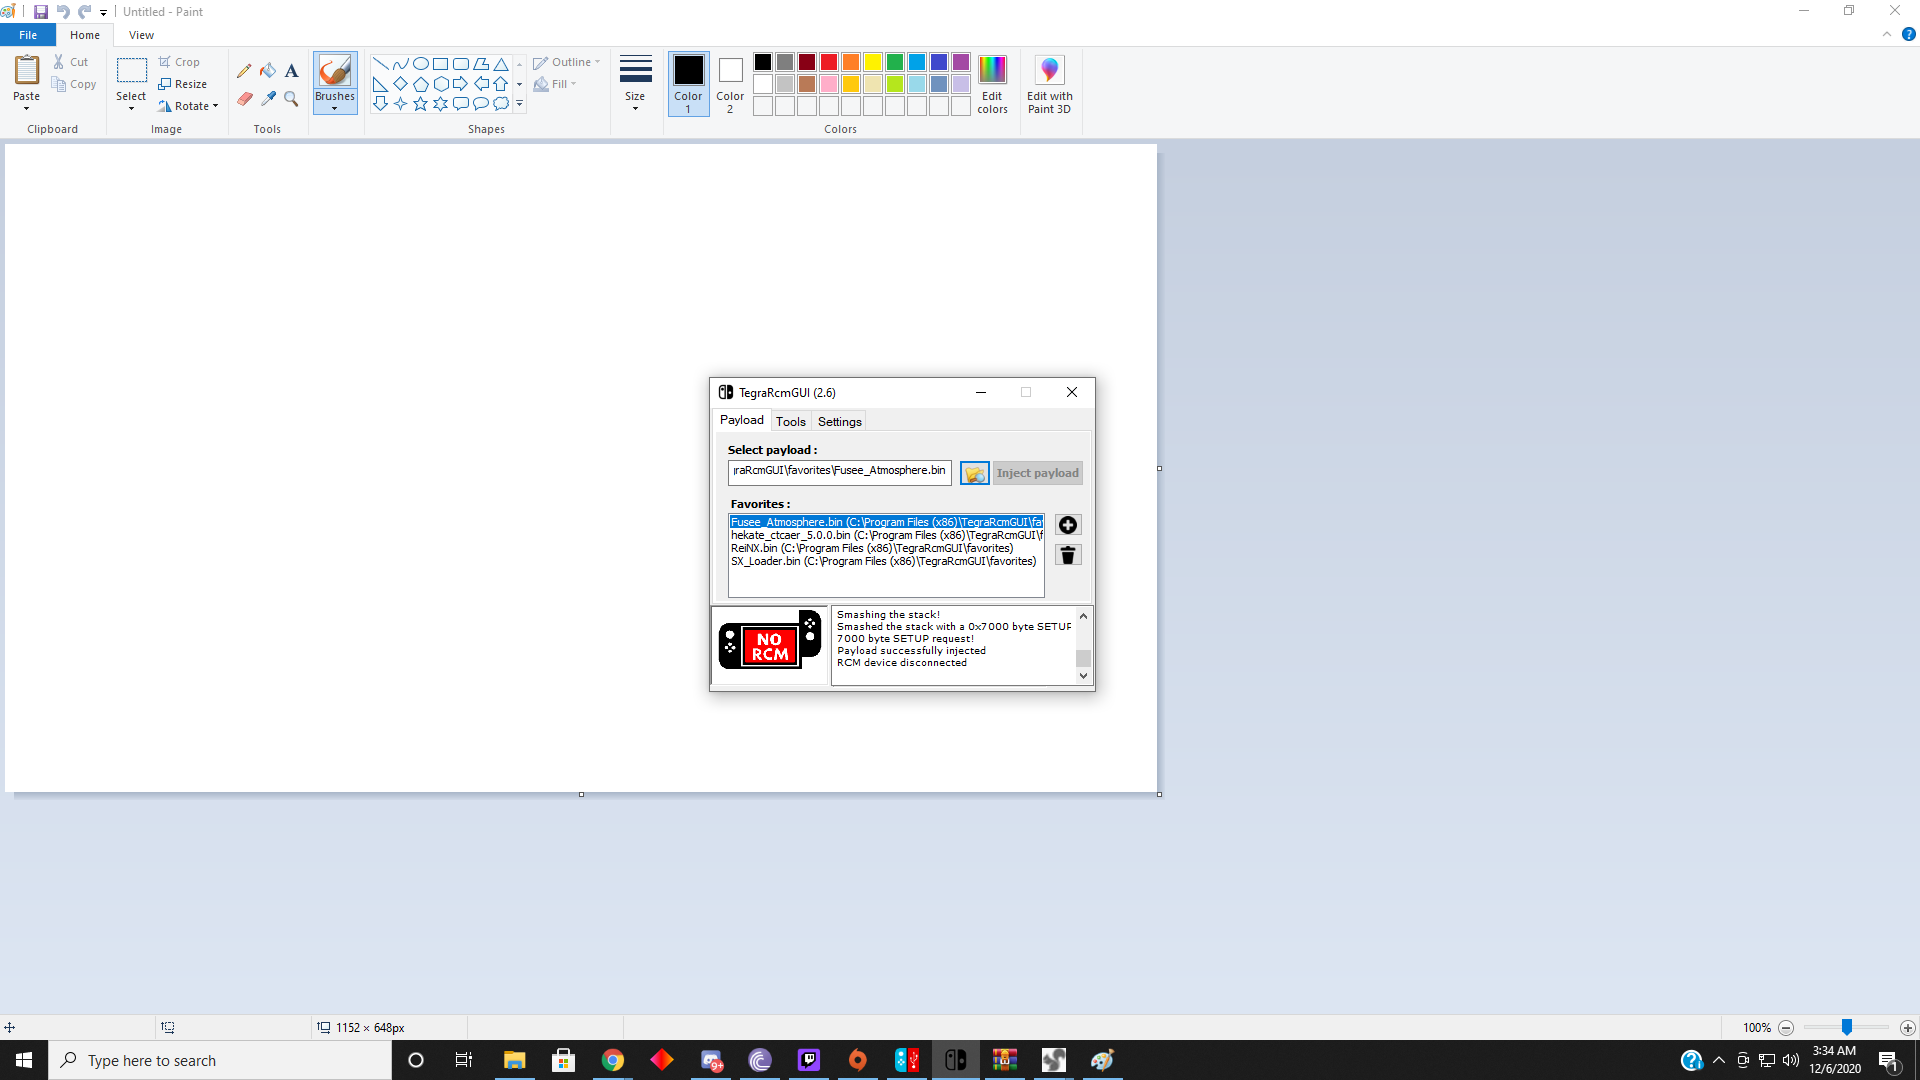Open the File menu in Paint

(x=28, y=35)
